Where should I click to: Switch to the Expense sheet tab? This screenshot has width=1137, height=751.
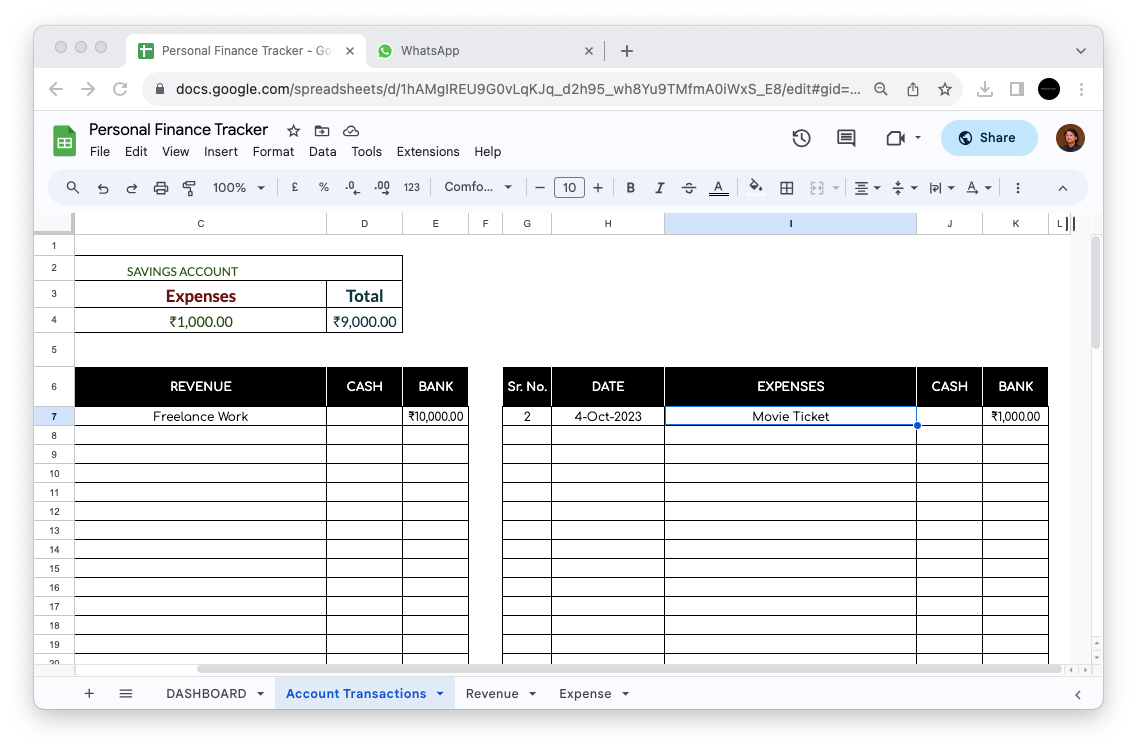584,694
